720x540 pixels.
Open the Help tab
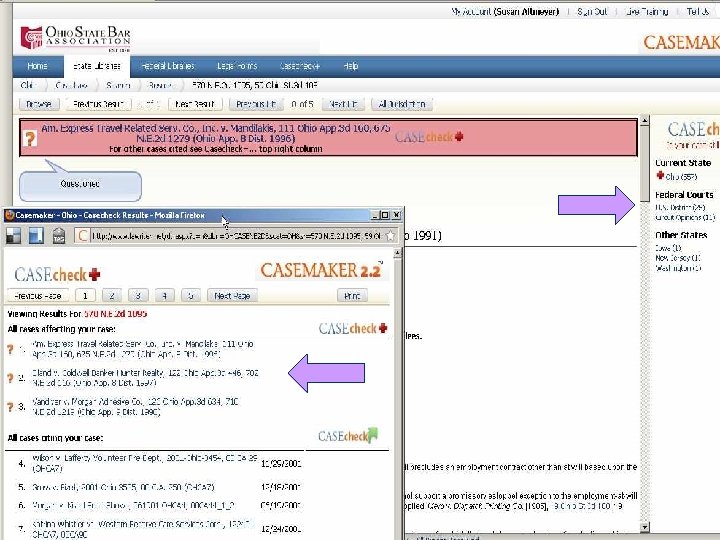(x=350, y=66)
